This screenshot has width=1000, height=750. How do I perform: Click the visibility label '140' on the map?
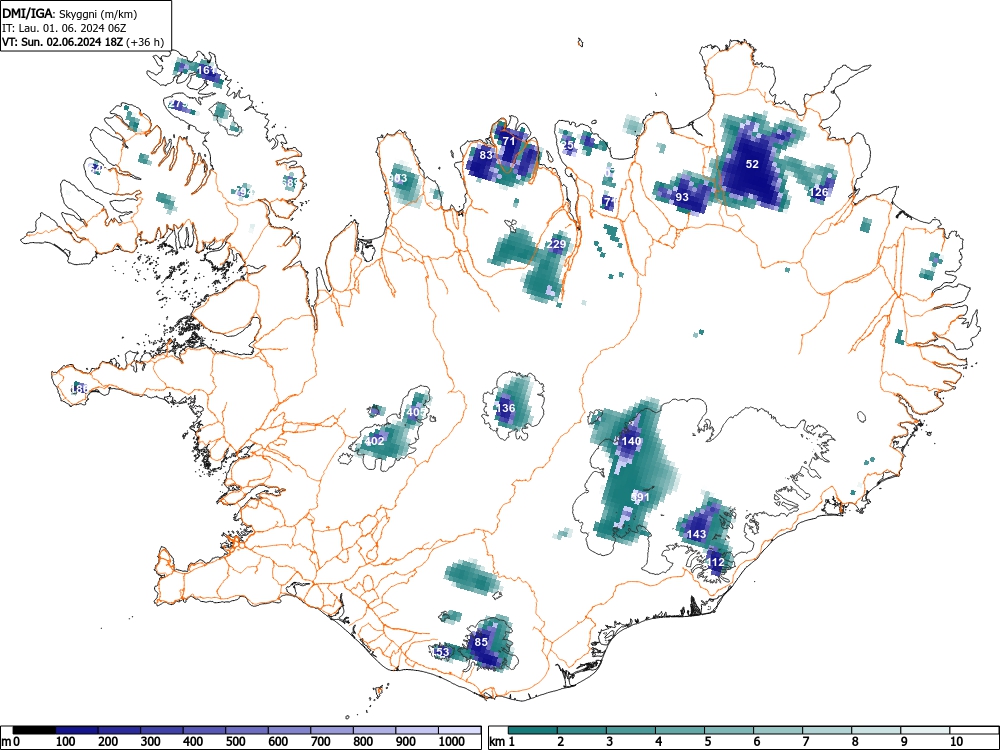click(631, 441)
